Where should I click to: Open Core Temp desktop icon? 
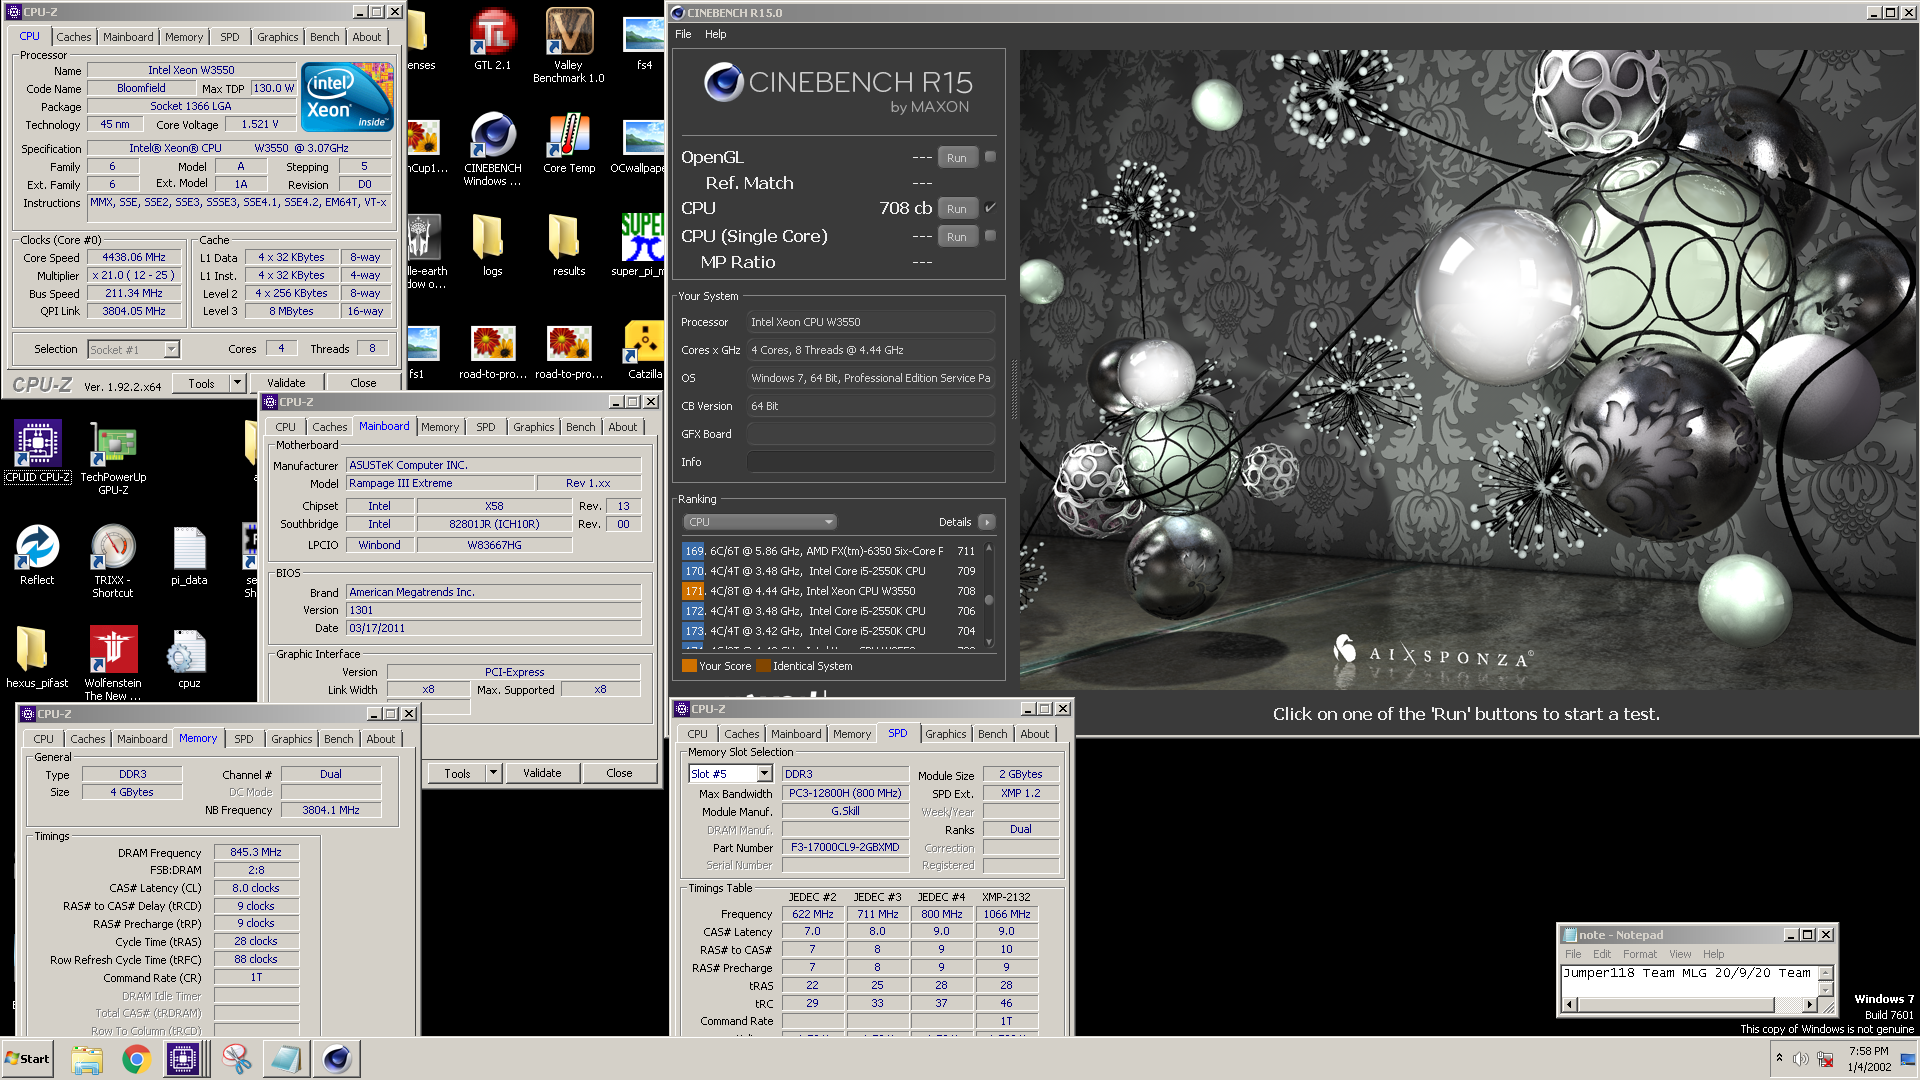569,142
